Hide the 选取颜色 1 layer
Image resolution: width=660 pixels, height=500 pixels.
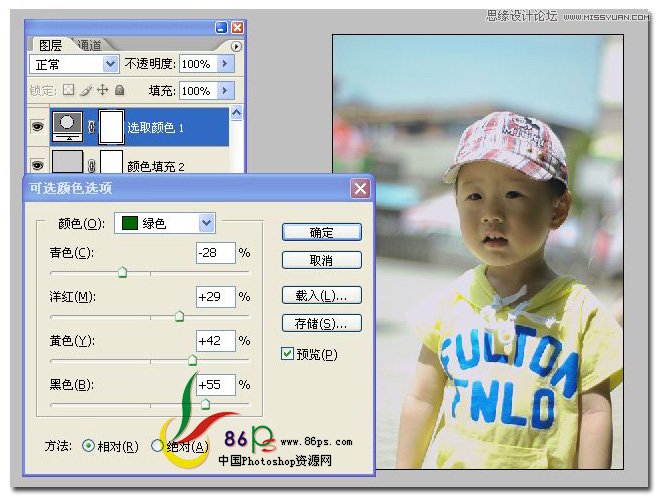pyautogui.click(x=38, y=126)
